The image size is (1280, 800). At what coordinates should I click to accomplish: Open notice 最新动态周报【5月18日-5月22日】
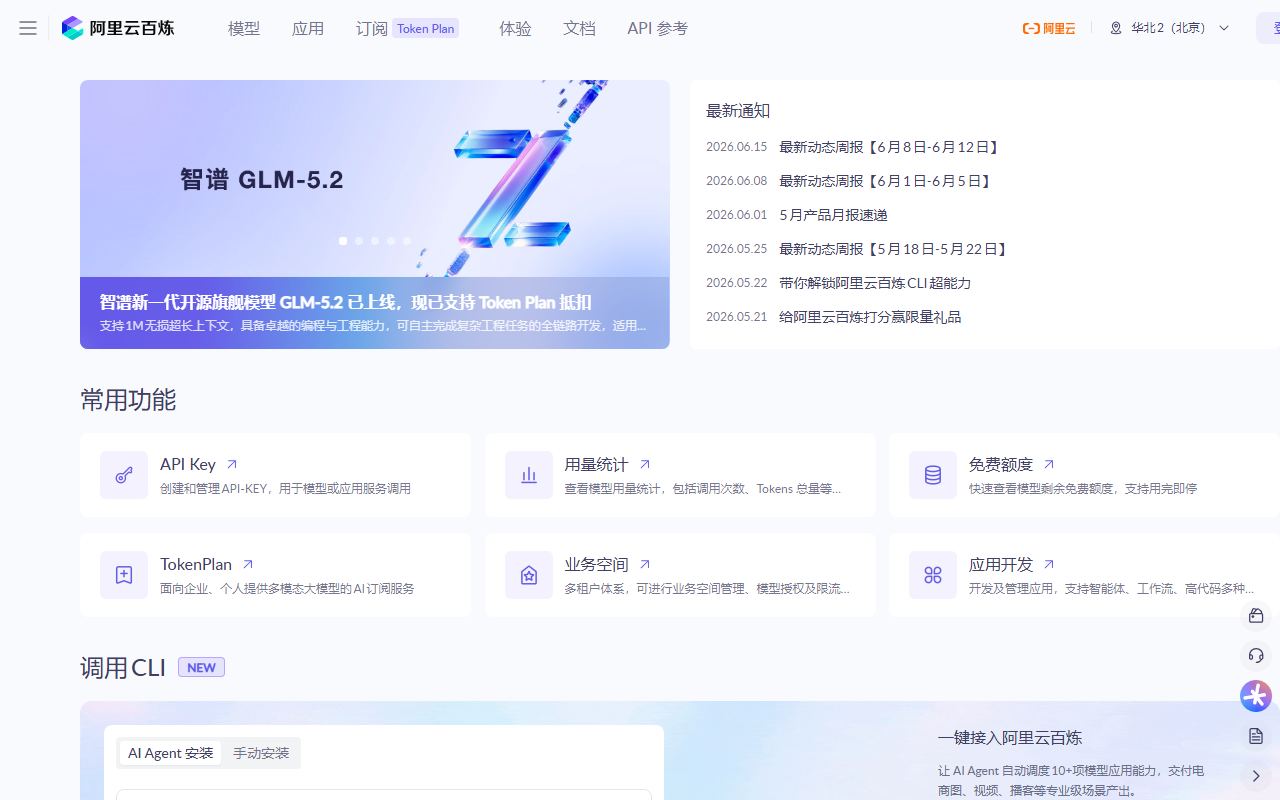(894, 249)
